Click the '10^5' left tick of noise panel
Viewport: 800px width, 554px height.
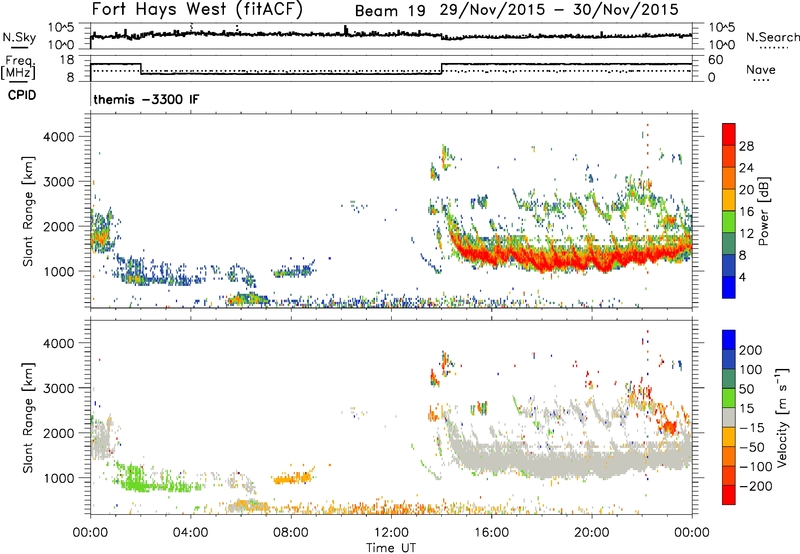tap(61, 28)
